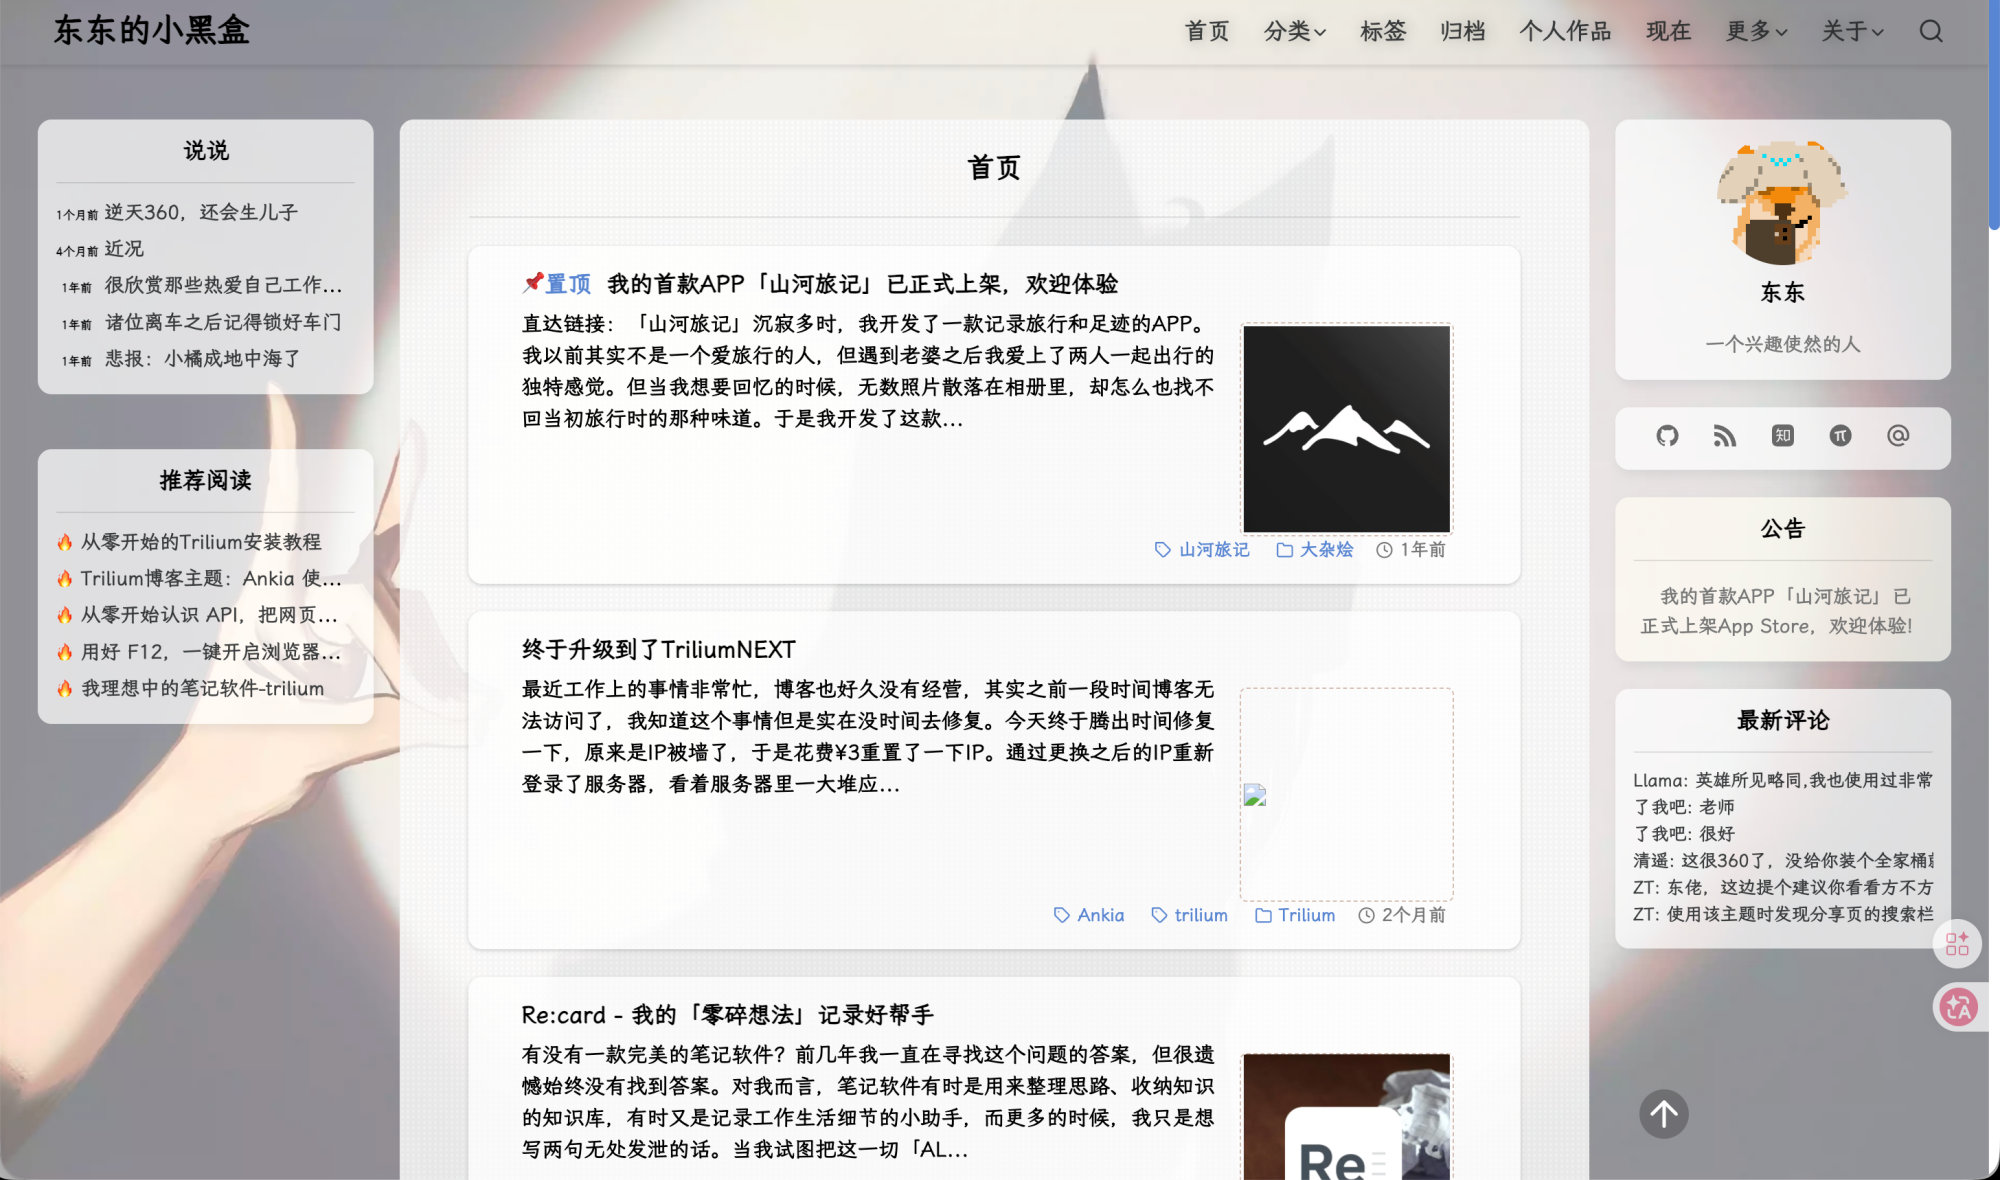Viewport: 2000px width, 1180px height.
Task: Click the pink translate floating icon
Action: click(1958, 1006)
